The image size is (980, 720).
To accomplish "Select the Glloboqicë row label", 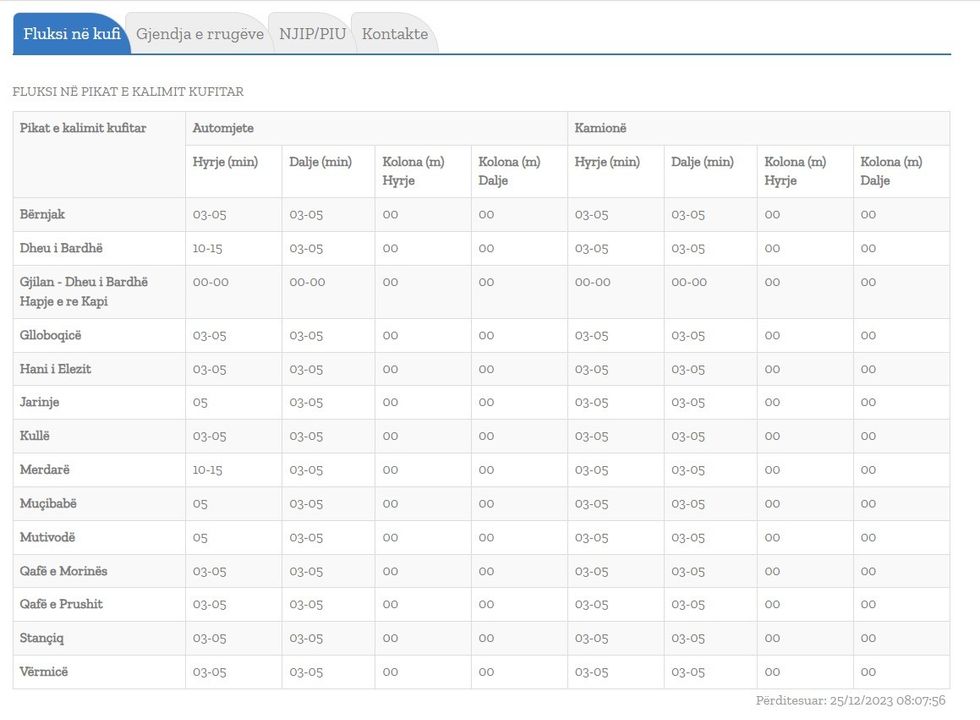I will [x=50, y=335].
